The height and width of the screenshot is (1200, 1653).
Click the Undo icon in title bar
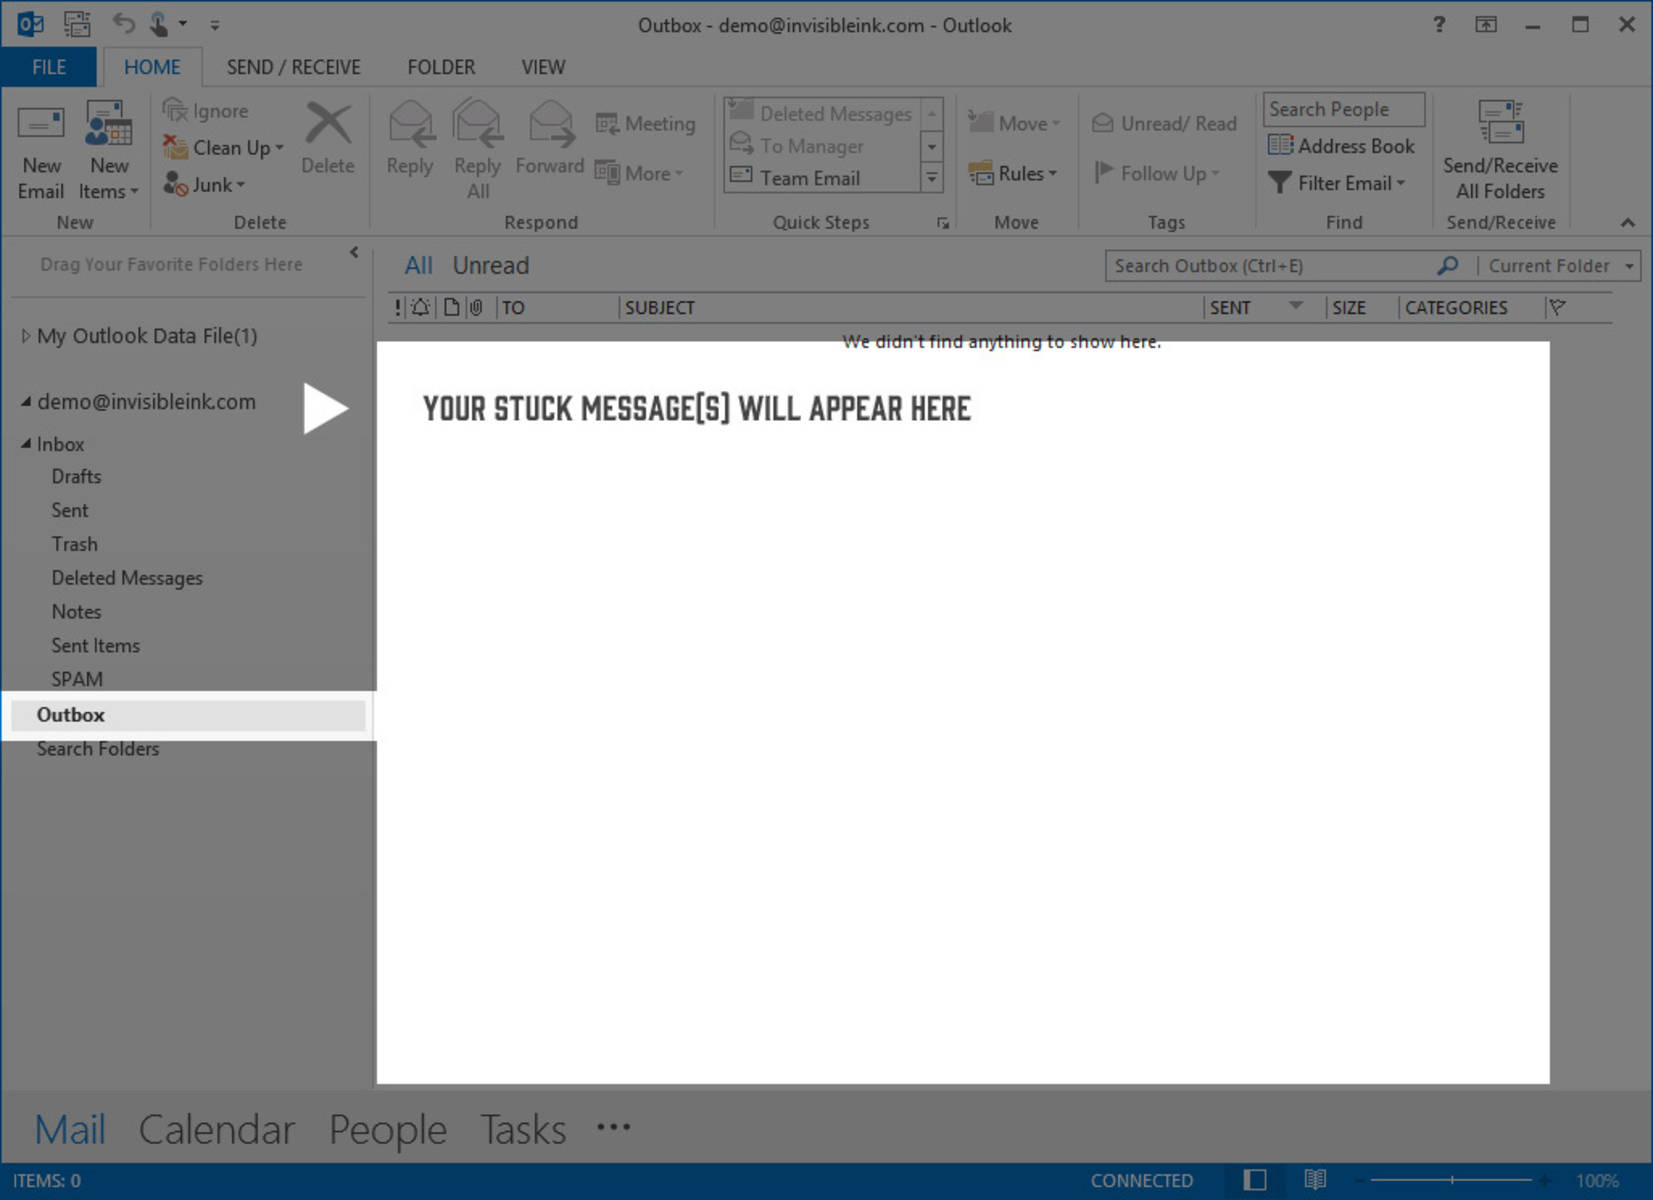tap(123, 23)
